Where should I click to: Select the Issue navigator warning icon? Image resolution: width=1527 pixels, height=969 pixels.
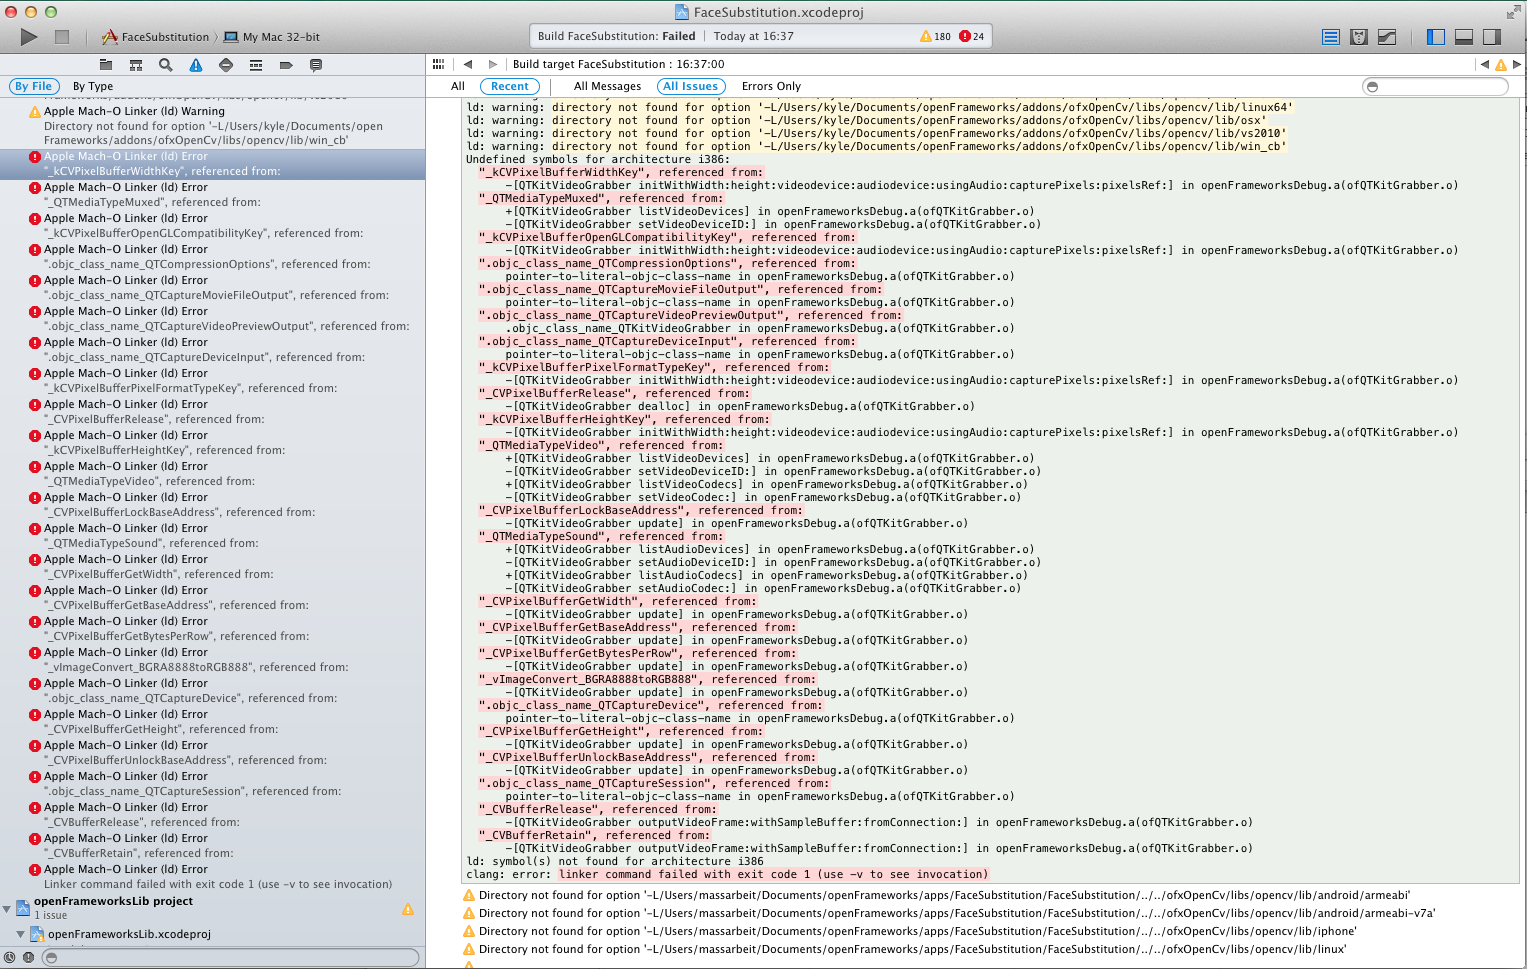[195, 65]
